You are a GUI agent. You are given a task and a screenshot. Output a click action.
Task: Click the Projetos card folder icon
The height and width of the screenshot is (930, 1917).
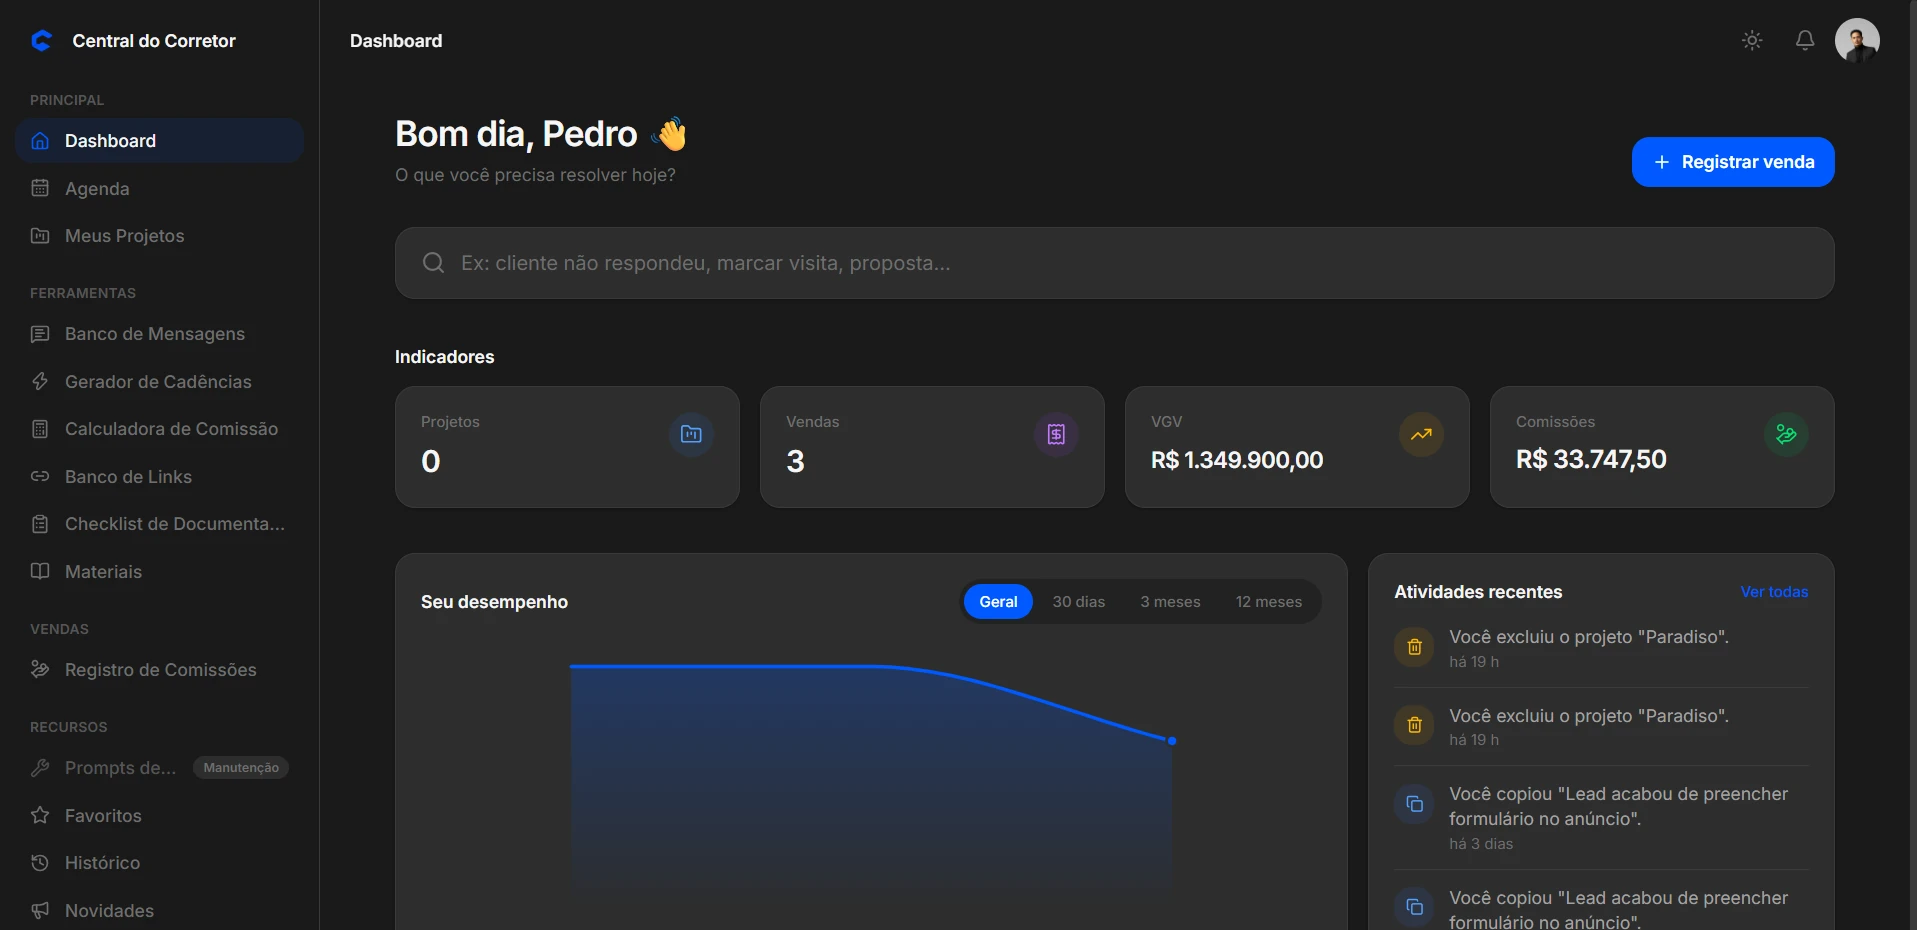[691, 434]
